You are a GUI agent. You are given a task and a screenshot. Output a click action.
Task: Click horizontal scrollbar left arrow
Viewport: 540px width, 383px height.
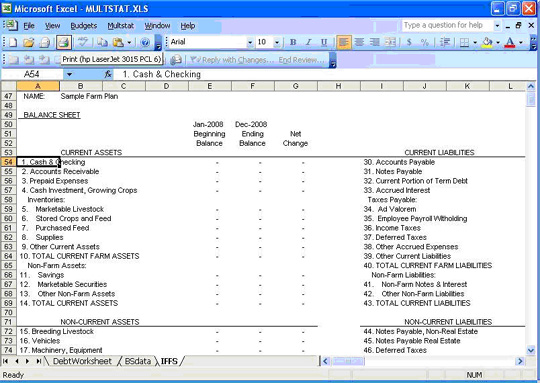(325, 361)
